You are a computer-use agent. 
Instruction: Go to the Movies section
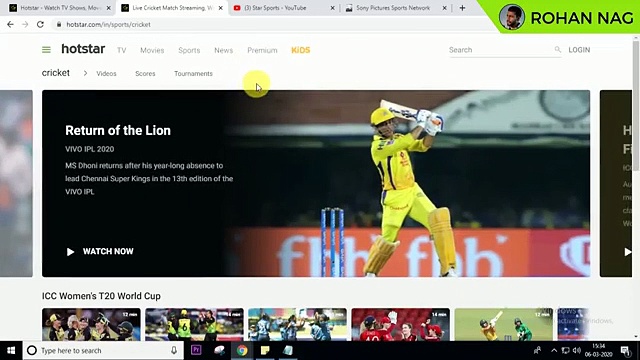click(x=152, y=50)
